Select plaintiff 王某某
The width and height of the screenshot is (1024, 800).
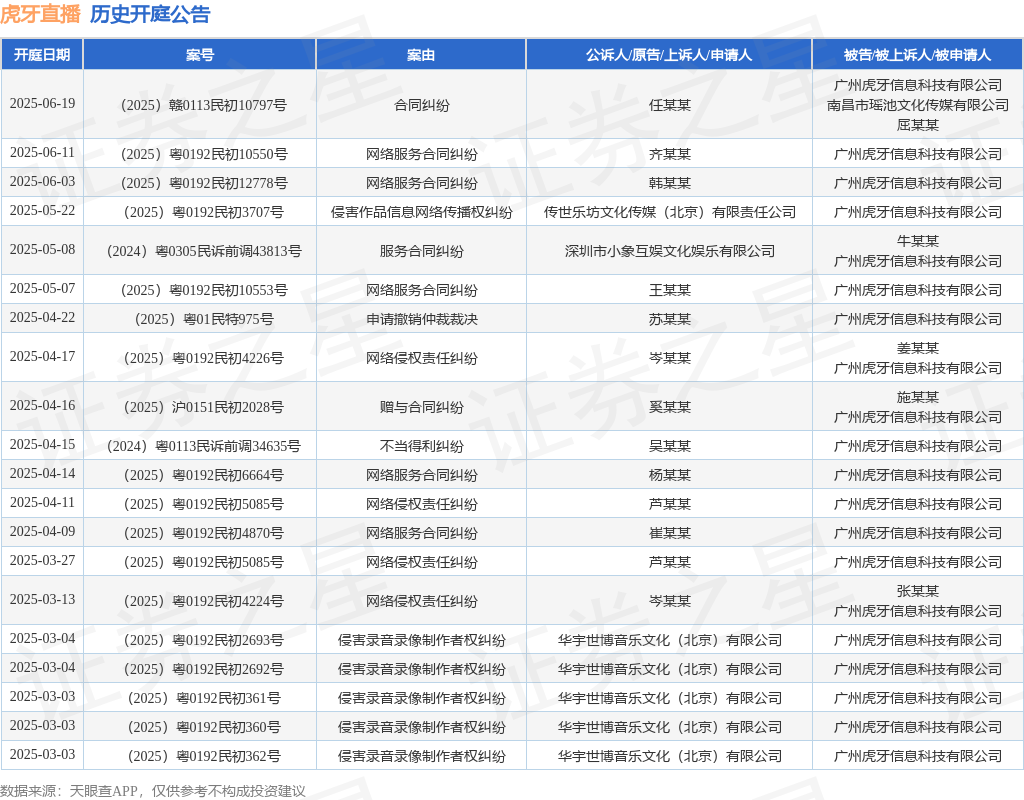coord(669,290)
